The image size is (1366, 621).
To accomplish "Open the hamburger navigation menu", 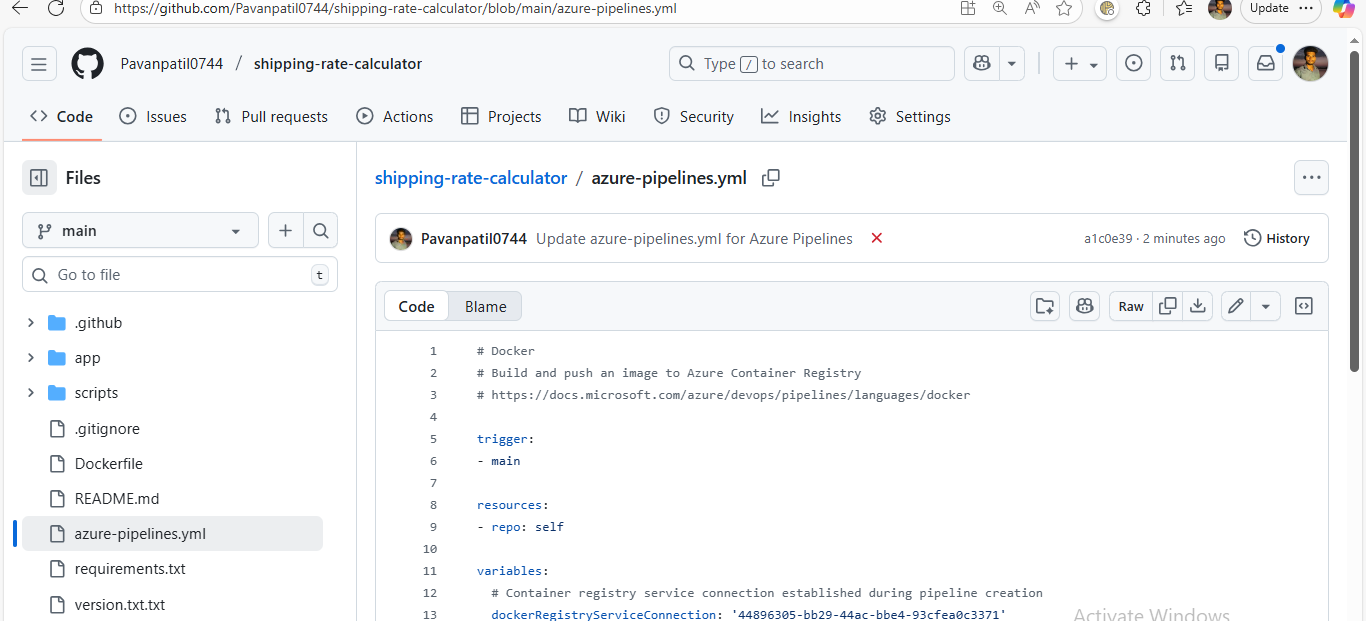I will 39,64.
